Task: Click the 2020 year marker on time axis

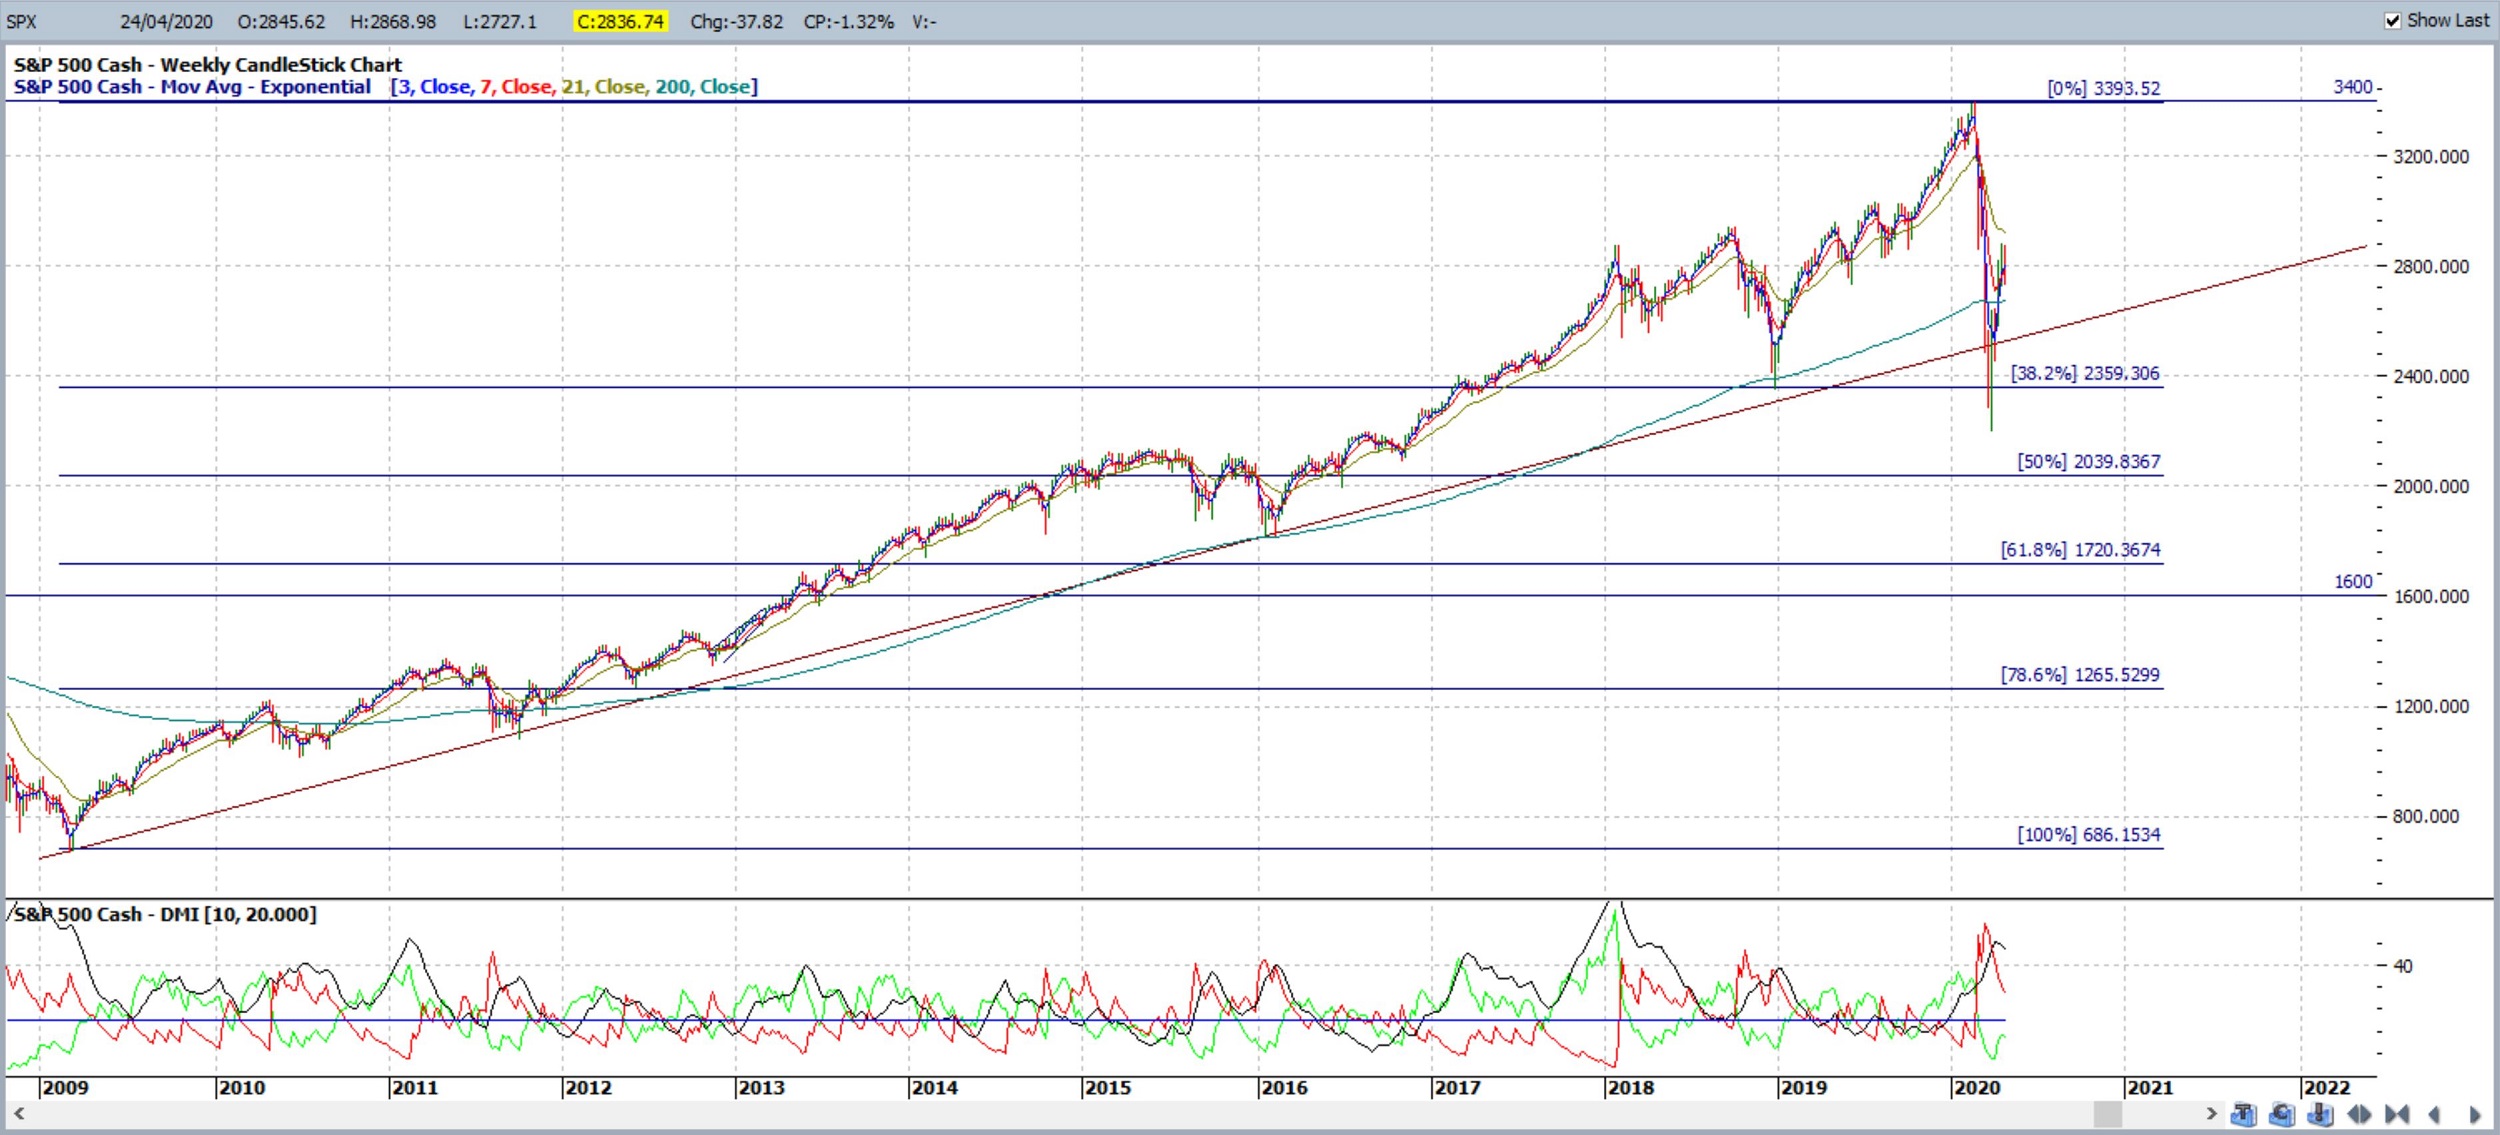Action: (1977, 1088)
